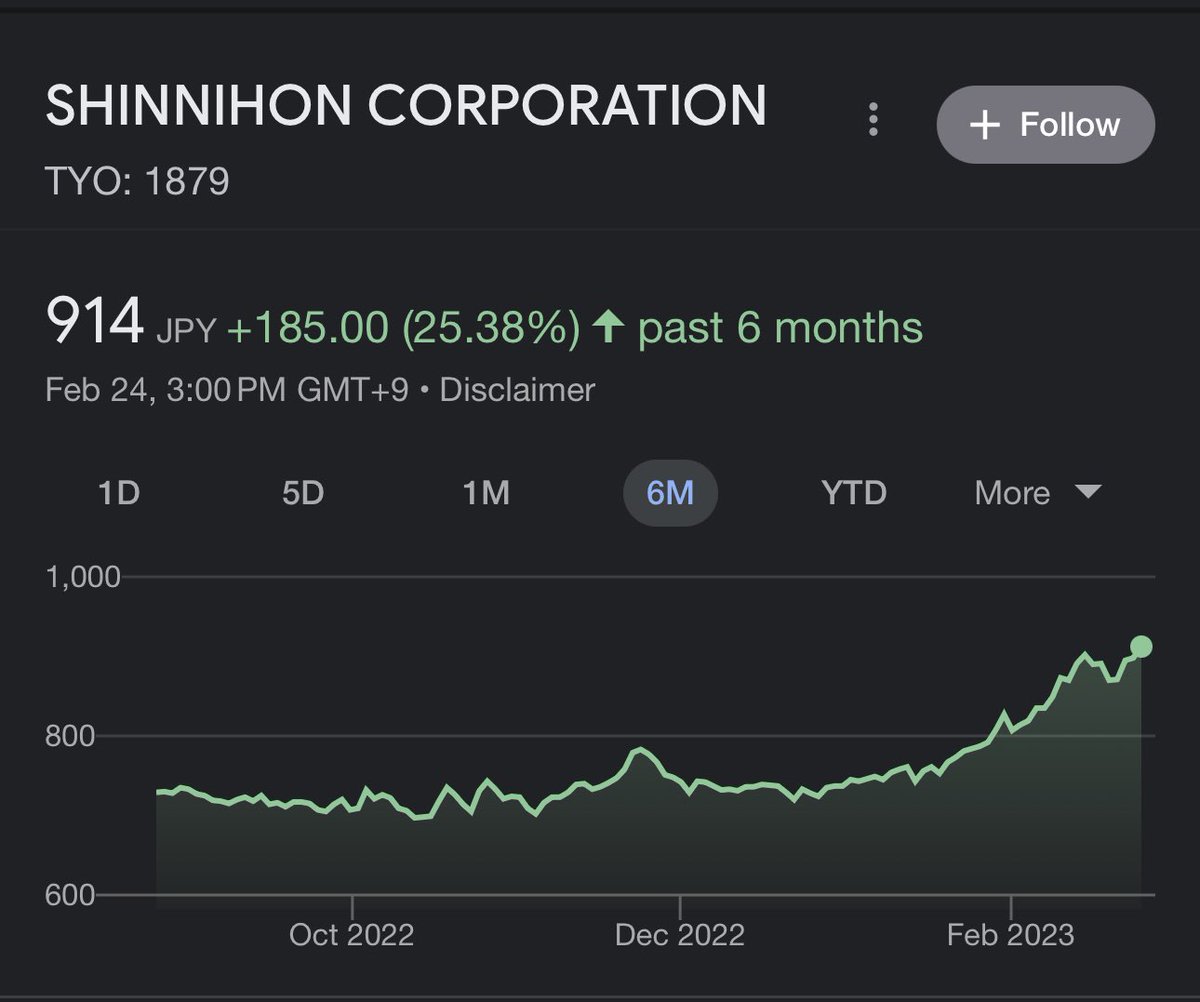Click the latest price point dot
The width and height of the screenshot is (1200, 1002).
click(1141, 647)
